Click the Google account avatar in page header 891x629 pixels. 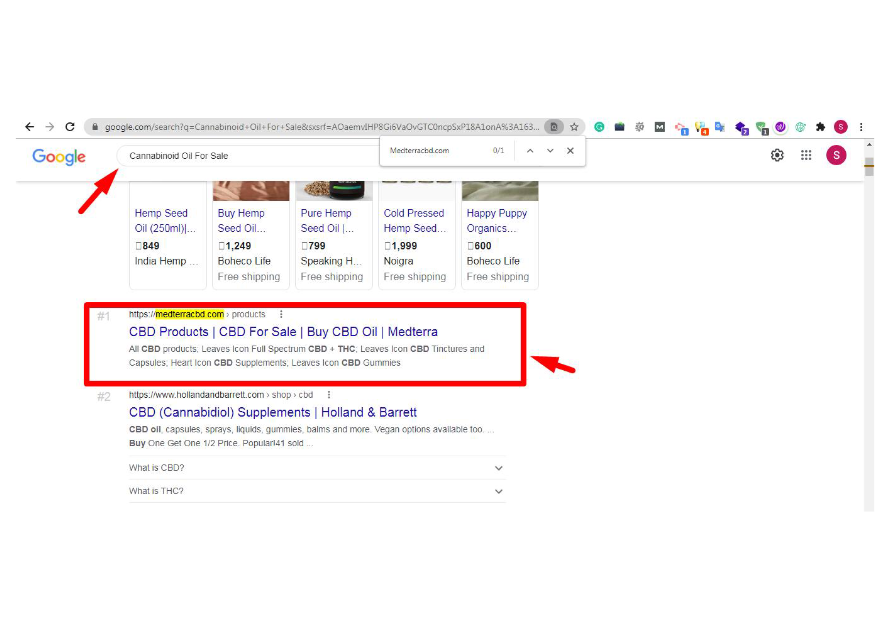point(836,155)
